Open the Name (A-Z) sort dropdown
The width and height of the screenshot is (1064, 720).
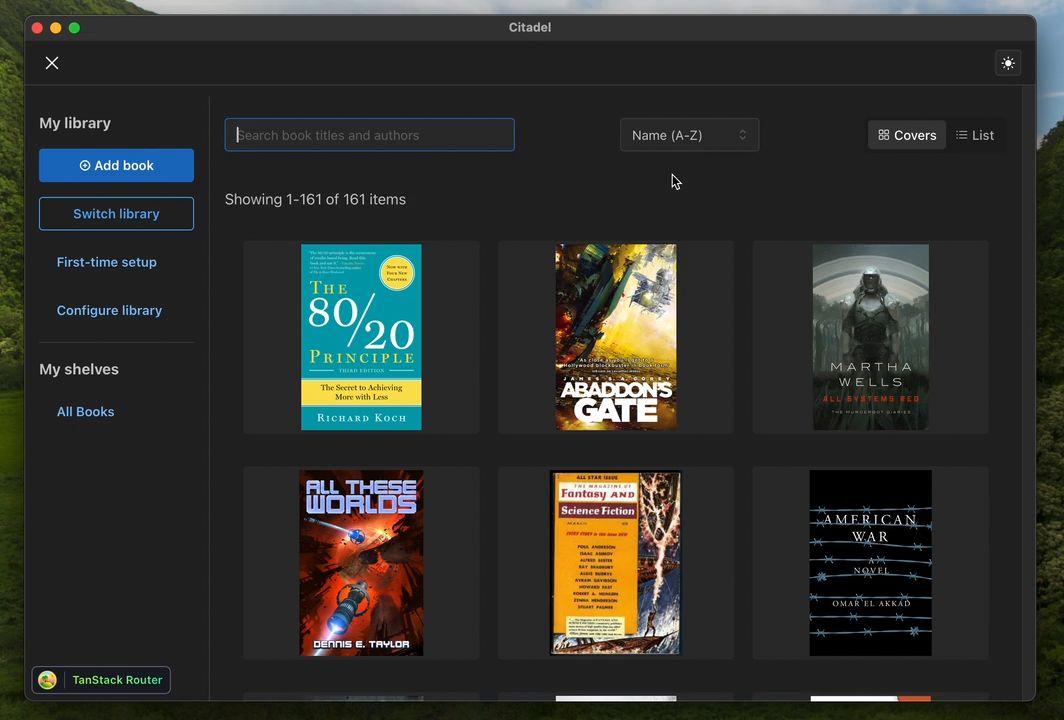coord(689,135)
